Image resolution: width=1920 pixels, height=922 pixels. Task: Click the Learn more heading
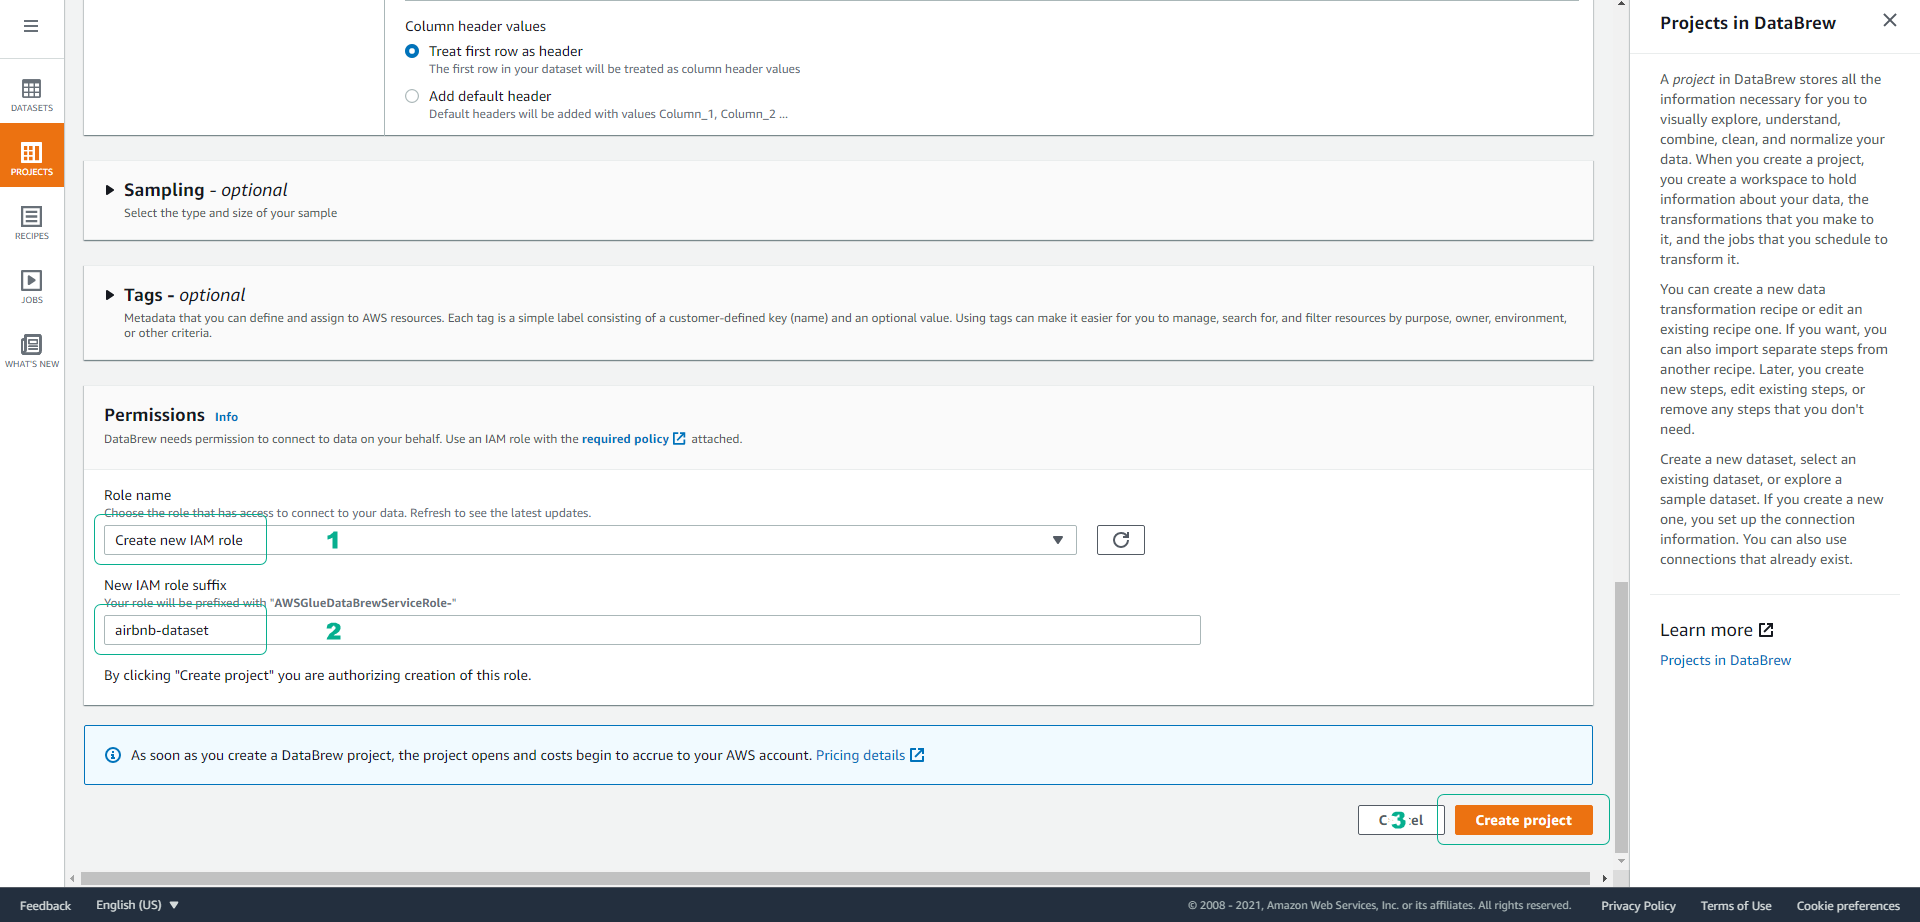click(1706, 630)
